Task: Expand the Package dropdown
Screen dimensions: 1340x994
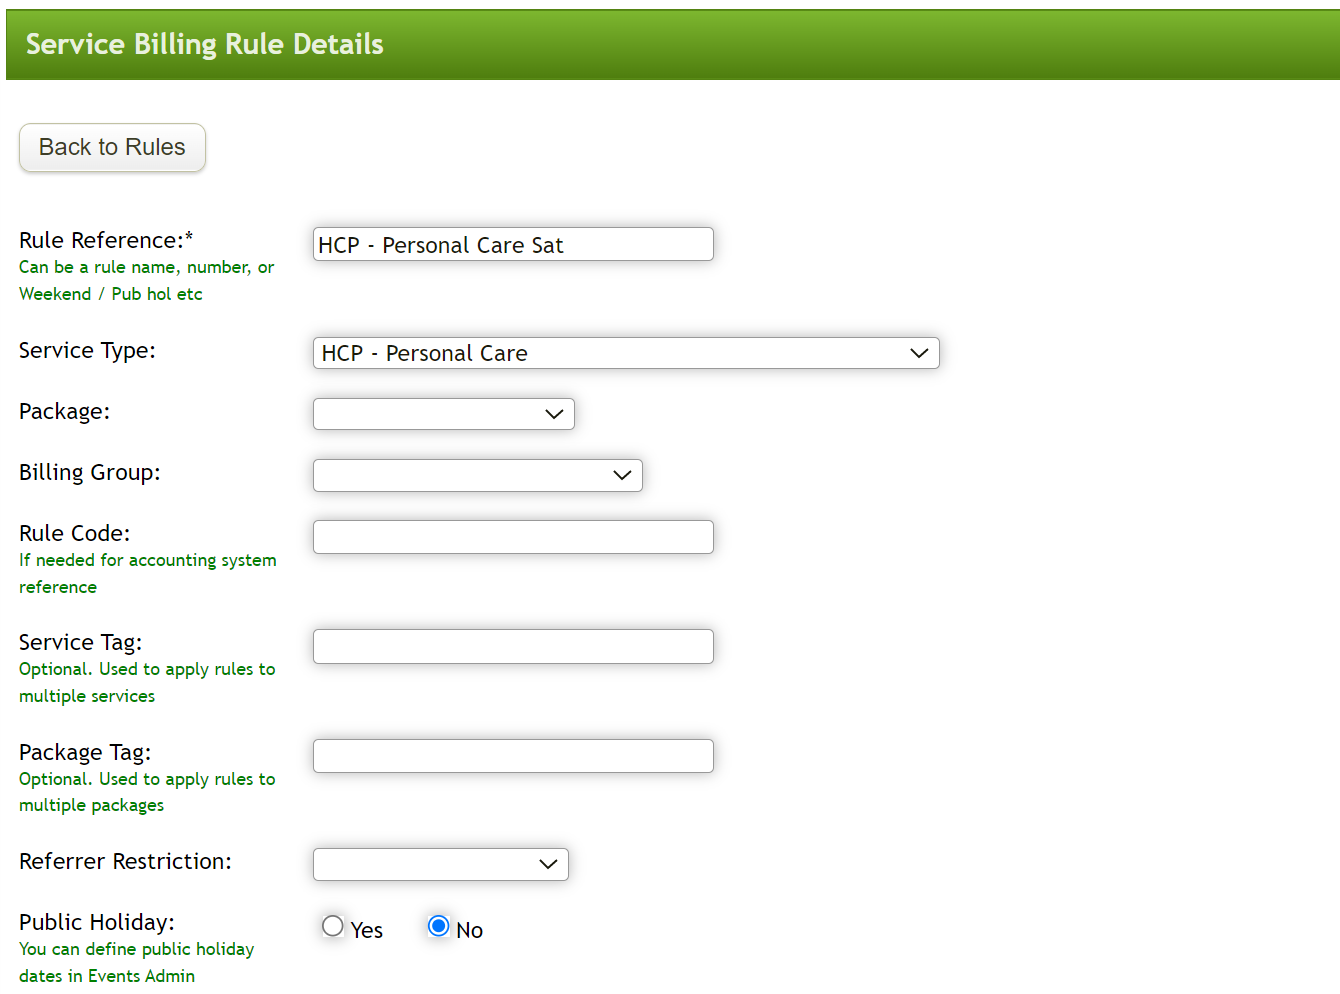Action: pos(443,413)
